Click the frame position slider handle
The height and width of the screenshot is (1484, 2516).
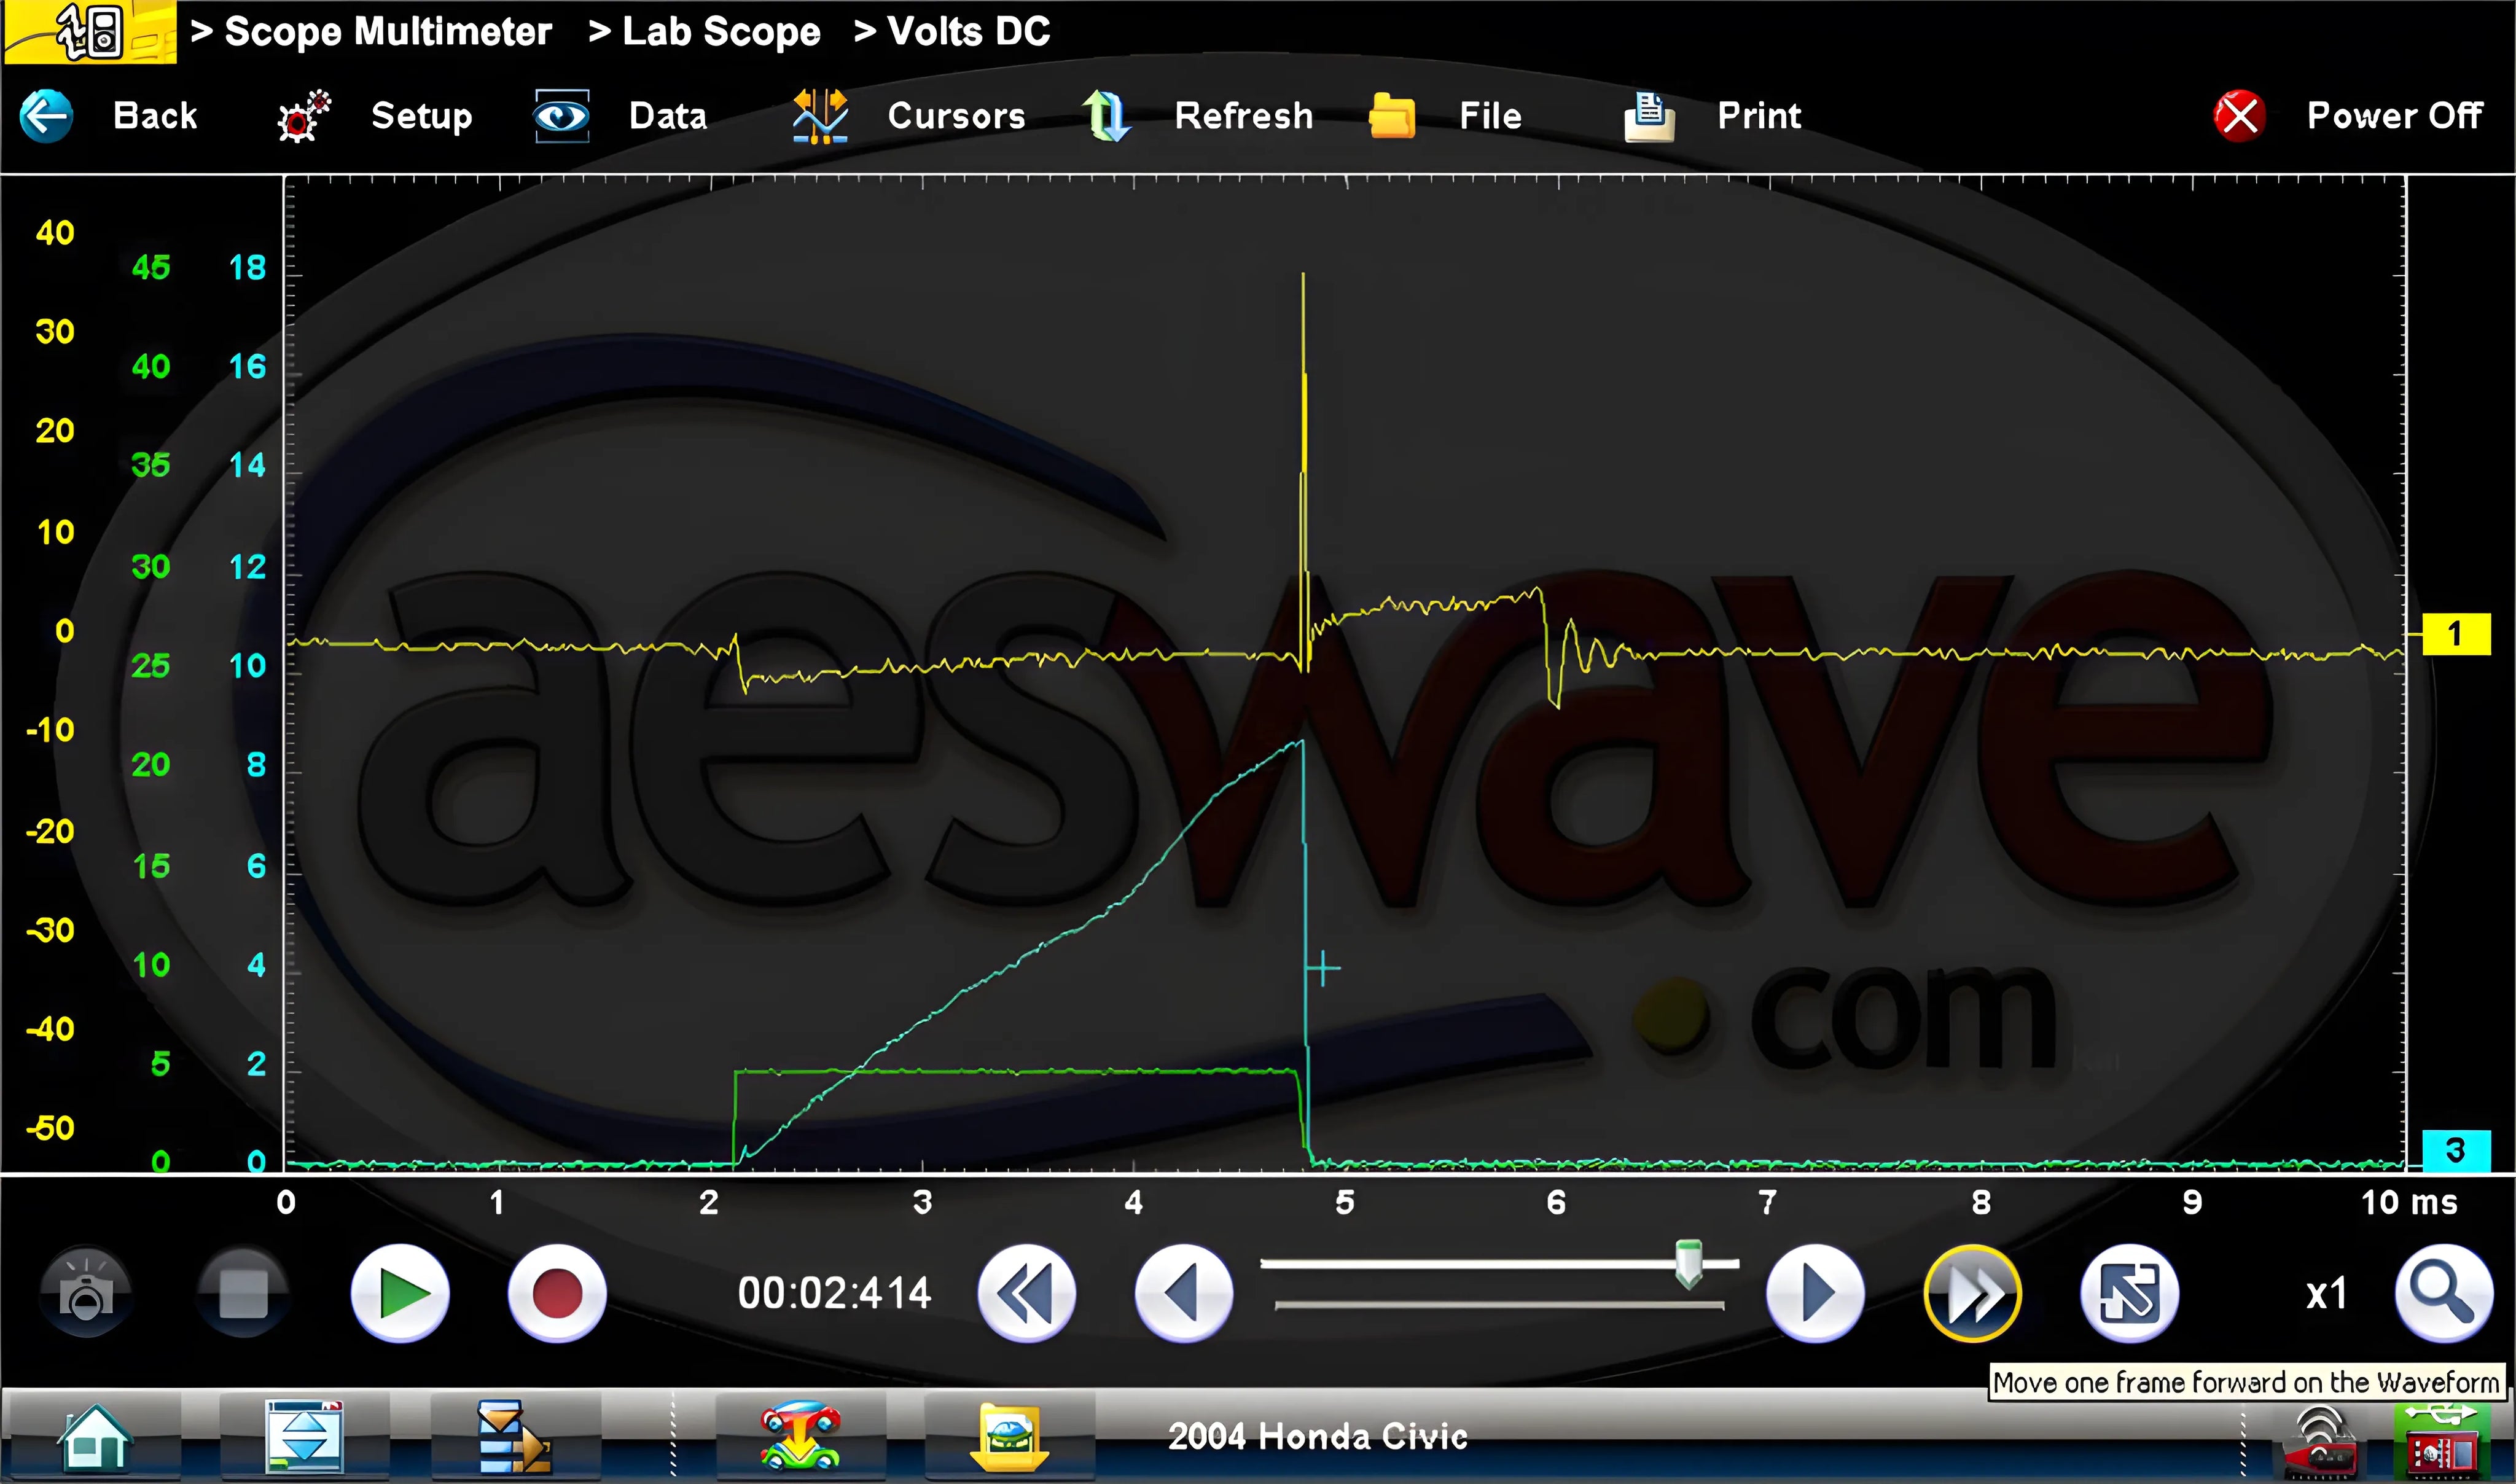[1688, 1263]
